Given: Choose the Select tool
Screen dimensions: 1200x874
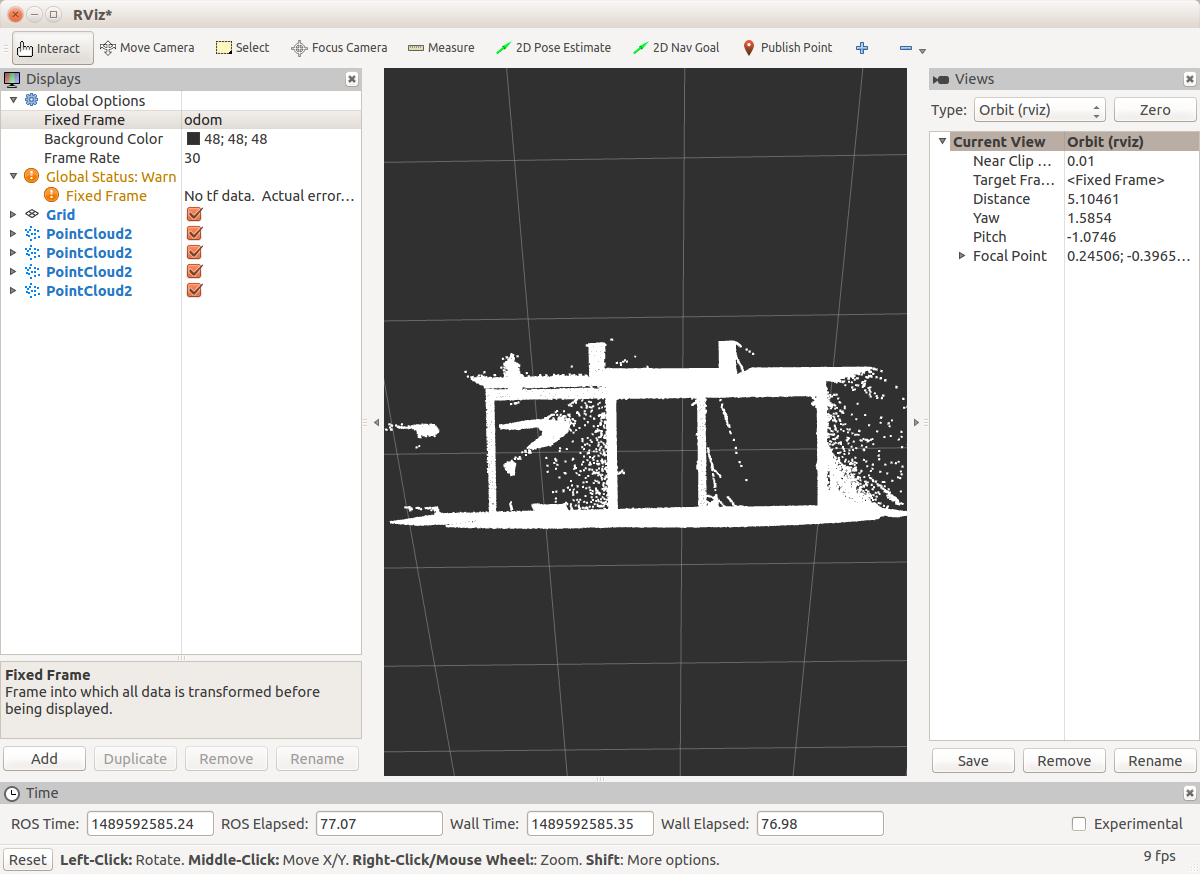Looking at the screenshot, I should (x=243, y=47).
